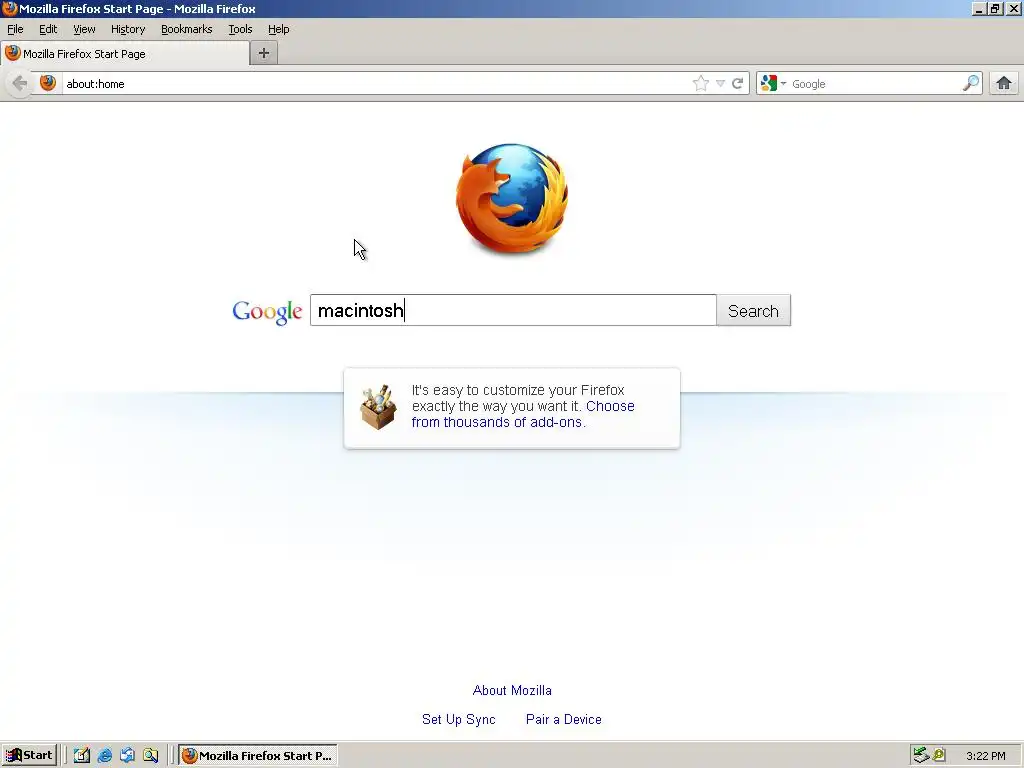Viewport: 1024px width, 768px height.
Task: Open the Edit menu
Action: tap(48, 29)
